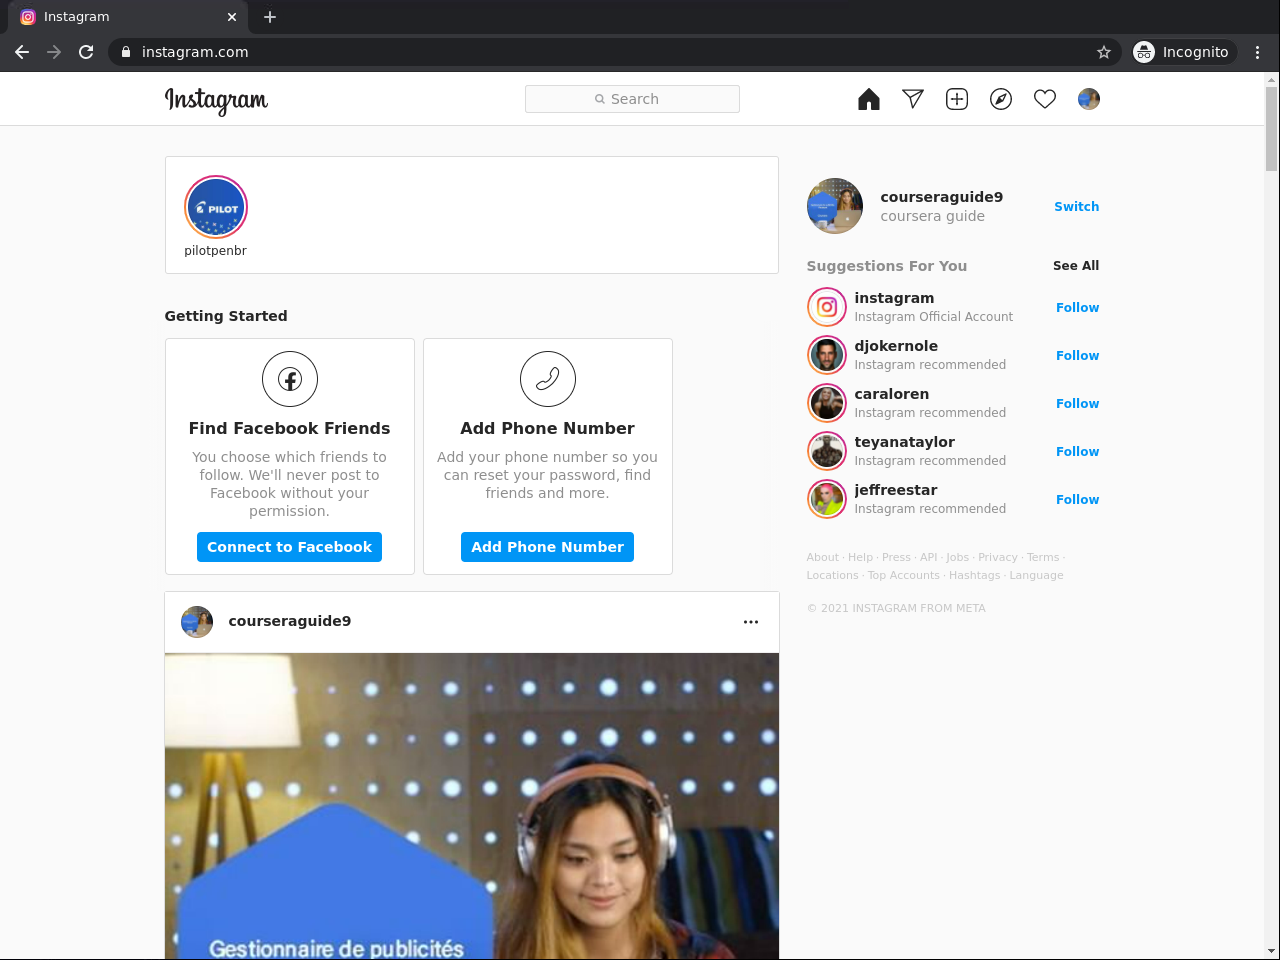
Task: Click See All suggestions
Action: click(x=1076, y=266)
